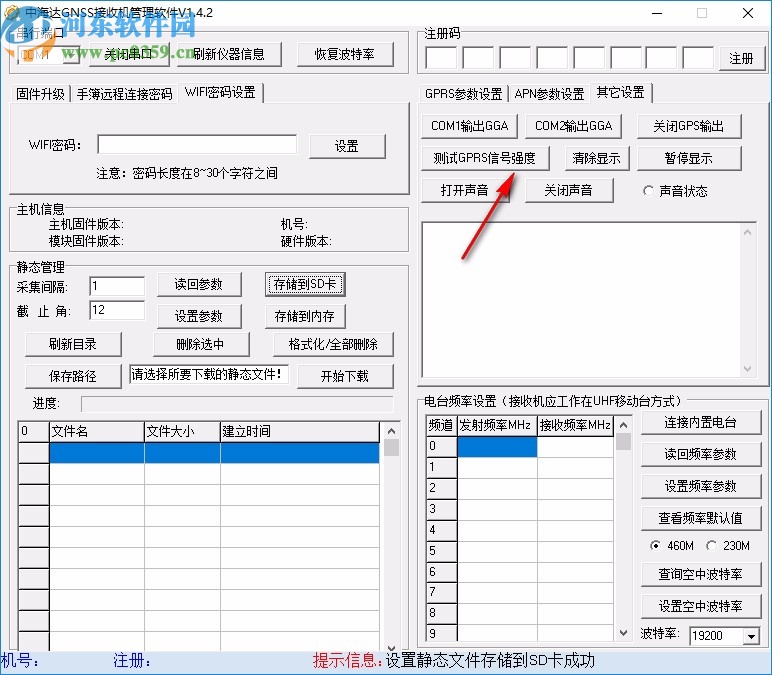Image resolution: width=772 pixels, height=675 pixels.
Task: Click the download progress bar
Action: [237, 404]
